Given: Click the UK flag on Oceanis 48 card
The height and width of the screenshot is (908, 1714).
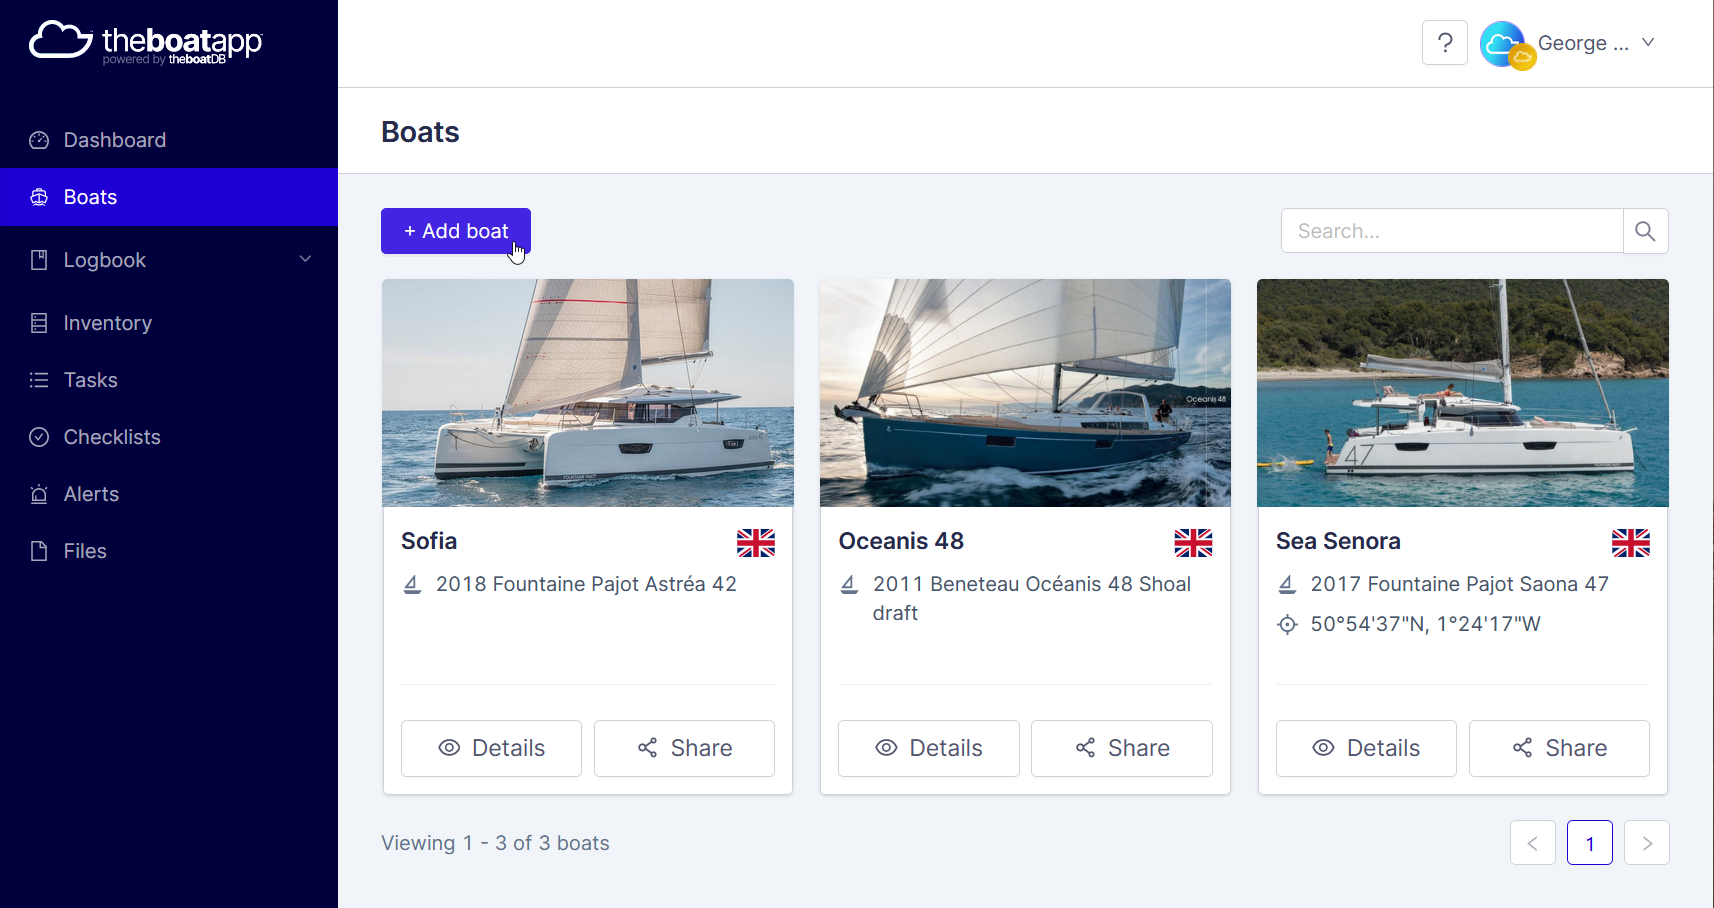Looking at the screenshot, I should [1193, 543].
